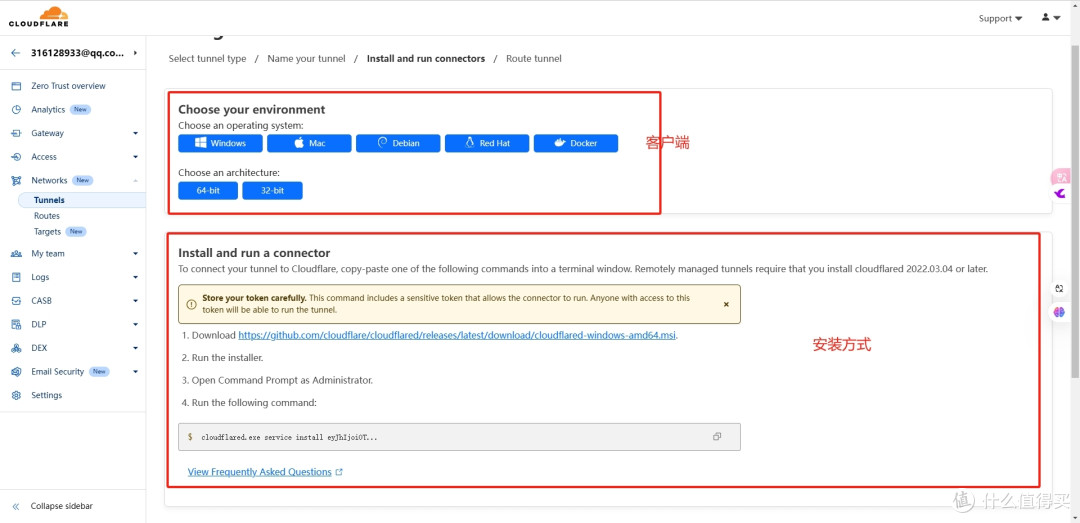Select Windows operating system
1080x523 pixels.
point(220,143)
